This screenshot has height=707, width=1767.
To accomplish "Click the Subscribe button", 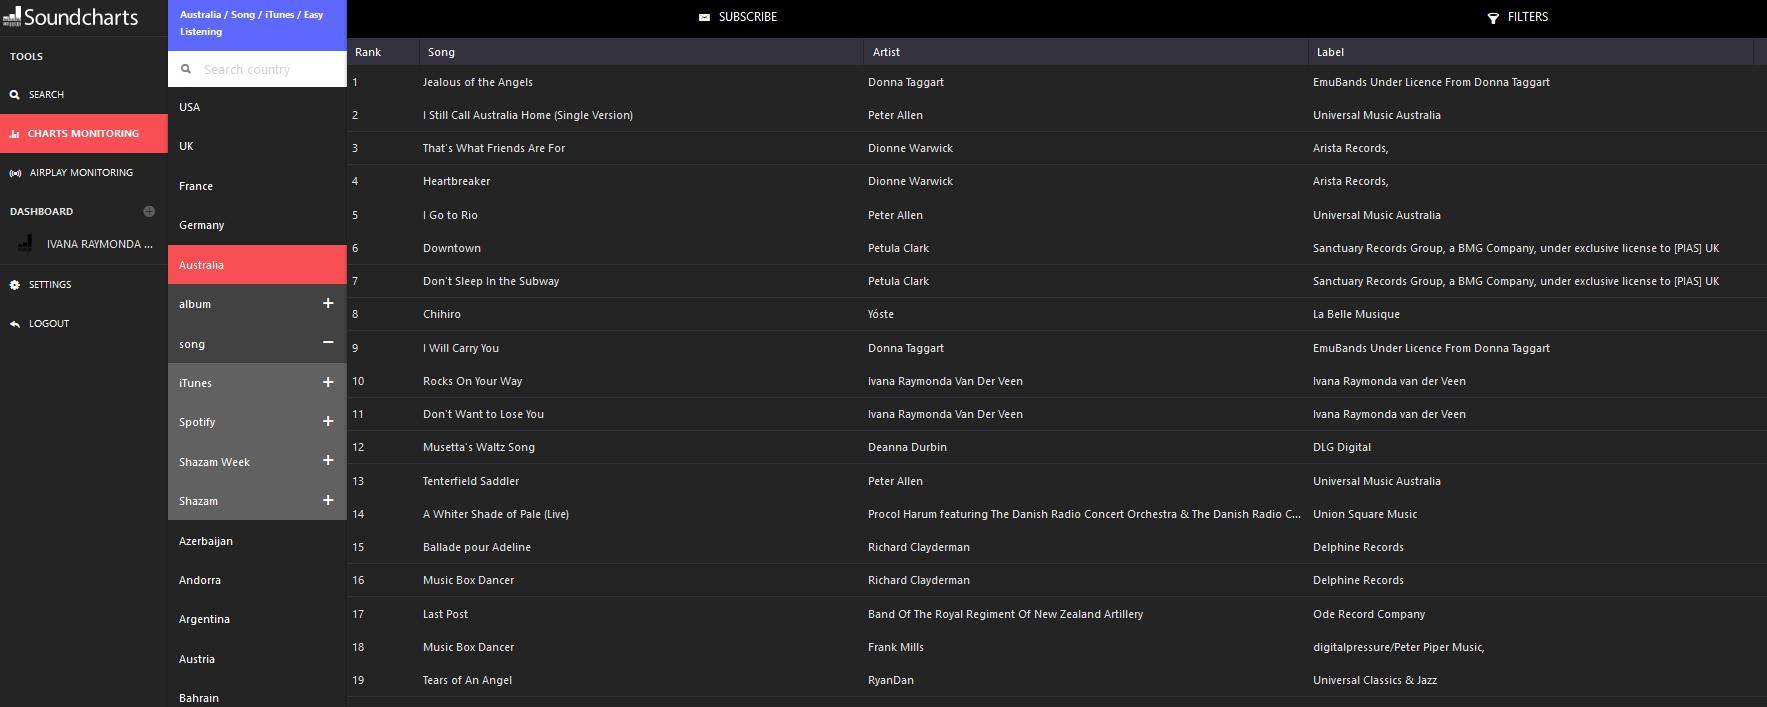I will pos(738,17).
